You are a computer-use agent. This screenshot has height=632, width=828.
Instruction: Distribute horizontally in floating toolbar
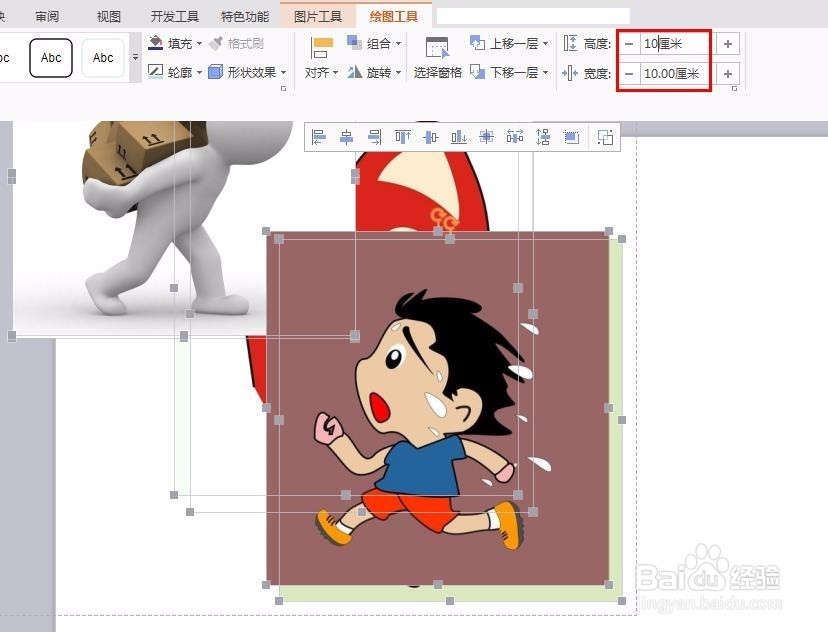[515, 137]
